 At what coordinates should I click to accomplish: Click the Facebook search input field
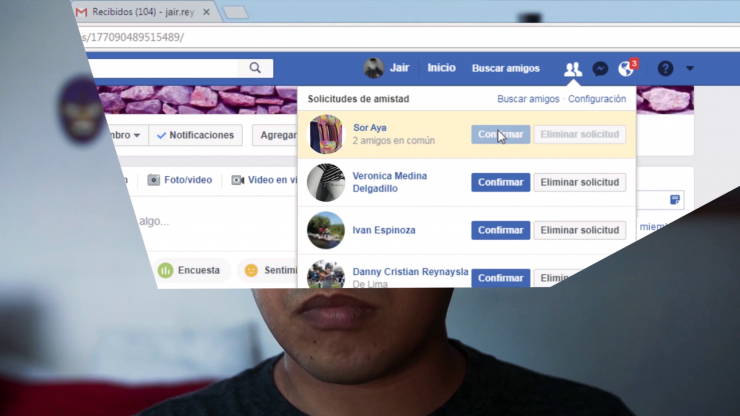pyautogui.click(x=163, y=68)
